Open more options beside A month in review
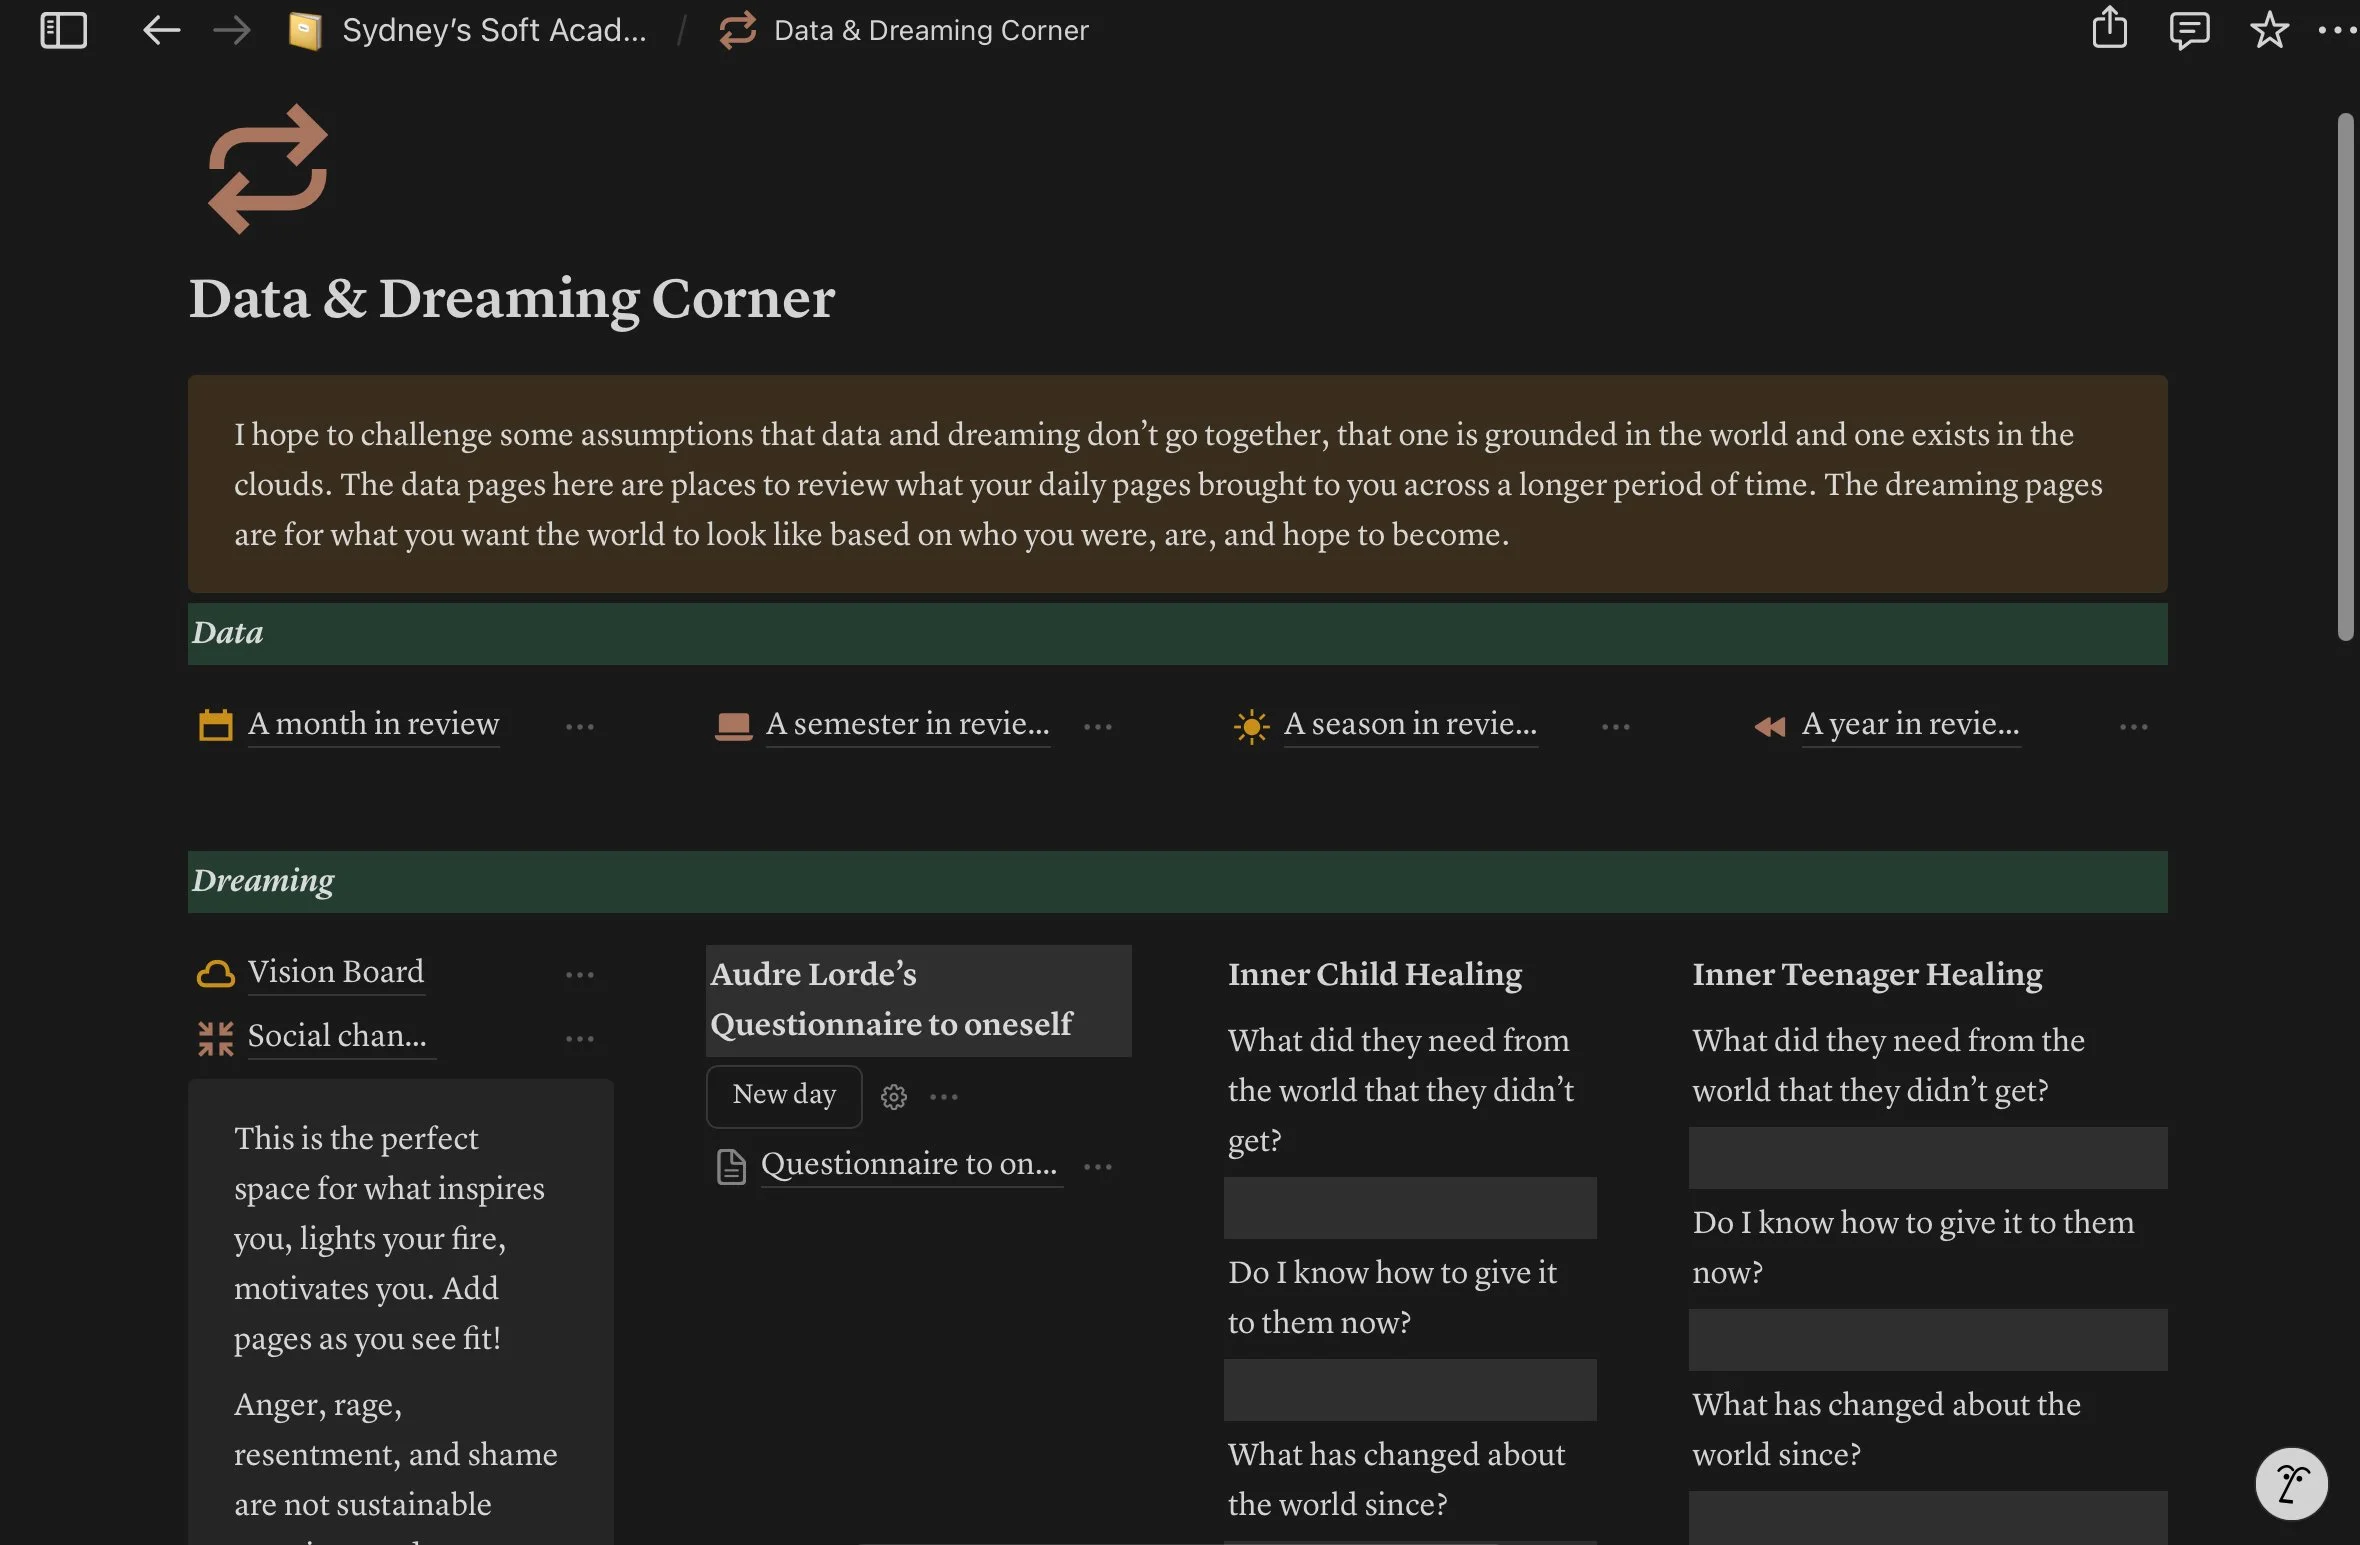Viewport: 2360px width, 1545px height. click(x=580, y=727)
